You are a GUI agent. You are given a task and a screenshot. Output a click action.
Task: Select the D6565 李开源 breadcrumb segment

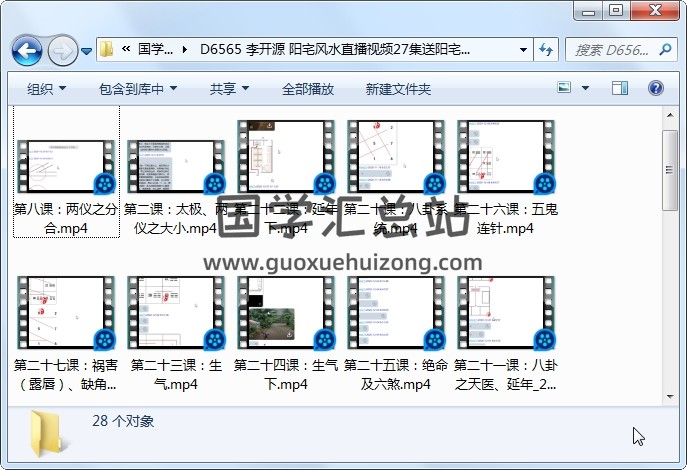point(335,49)
